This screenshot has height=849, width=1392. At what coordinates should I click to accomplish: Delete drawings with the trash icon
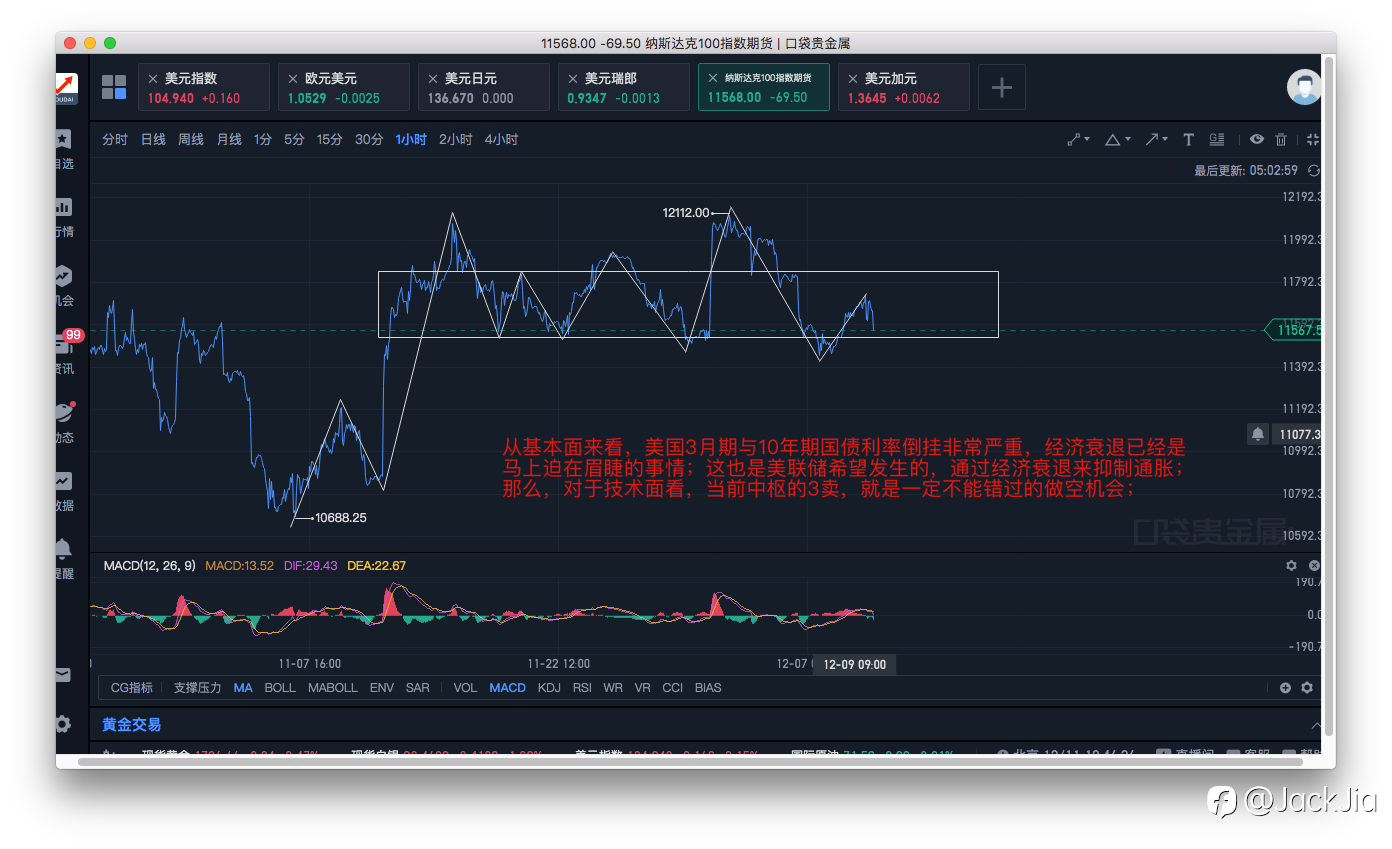pos(1281,140)
